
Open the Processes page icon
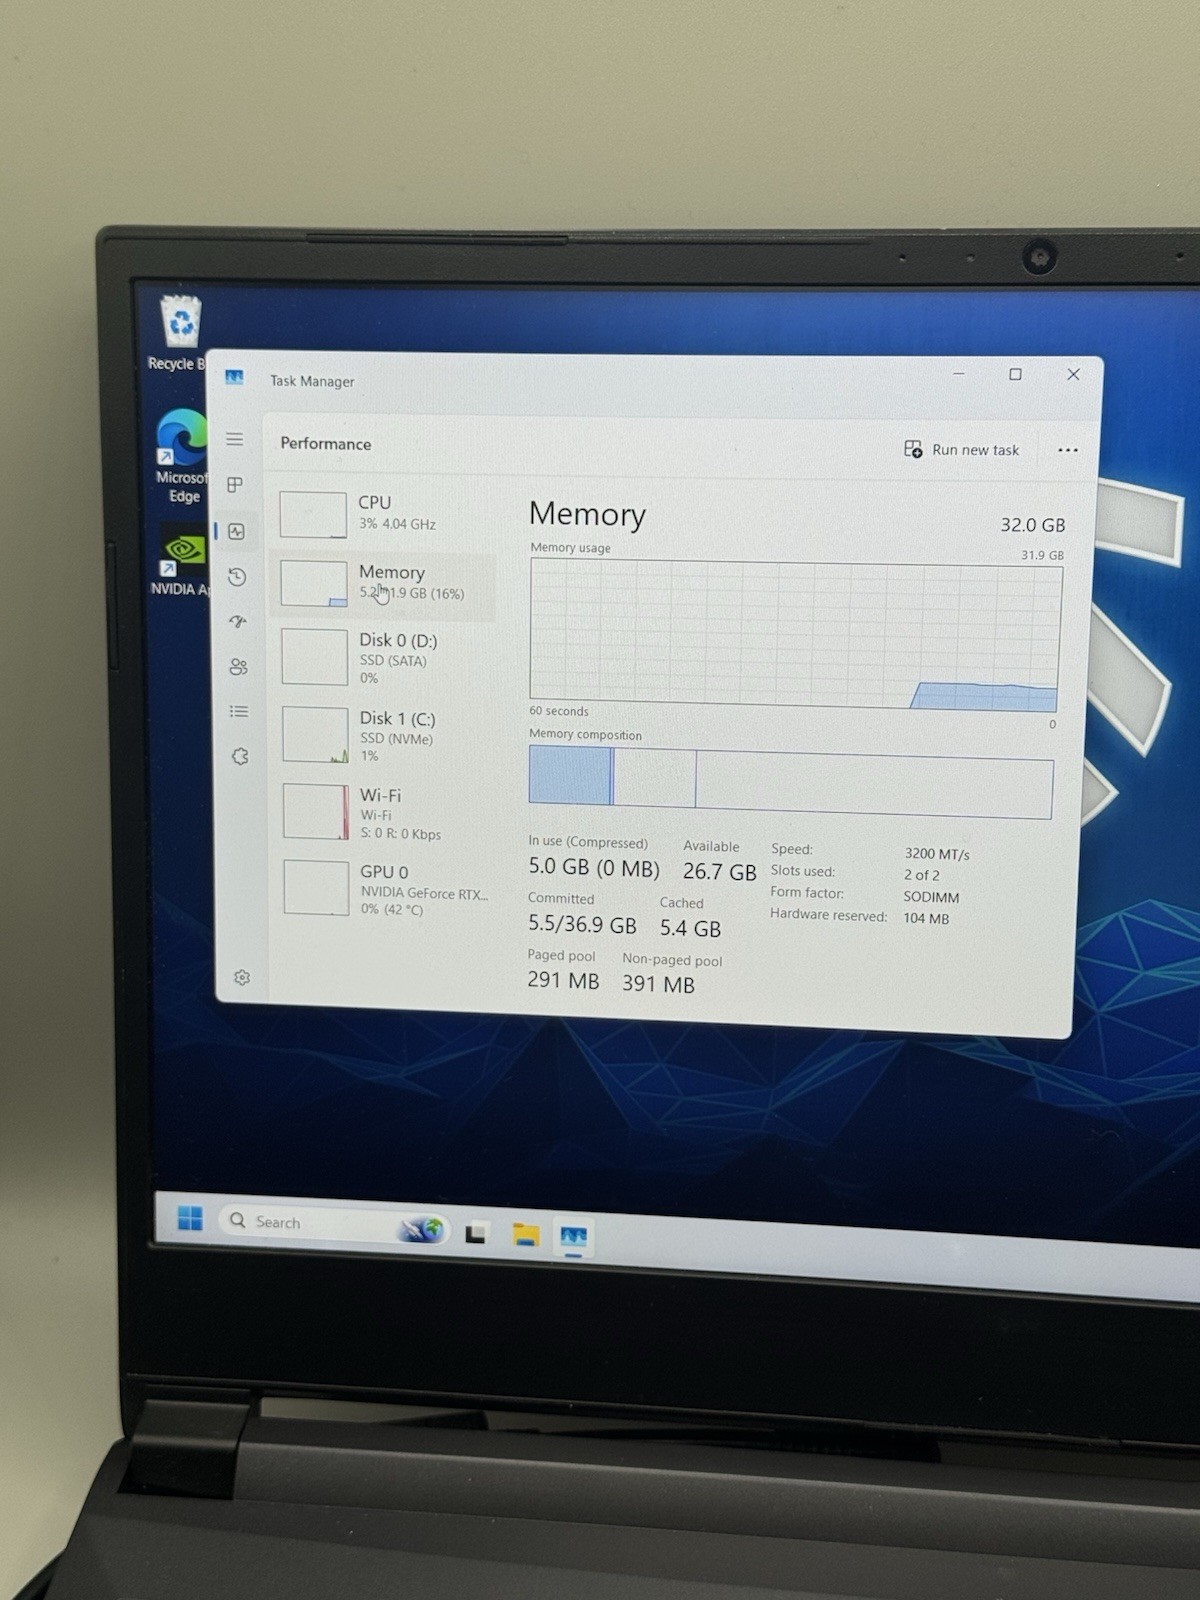[x=235, y=484]
